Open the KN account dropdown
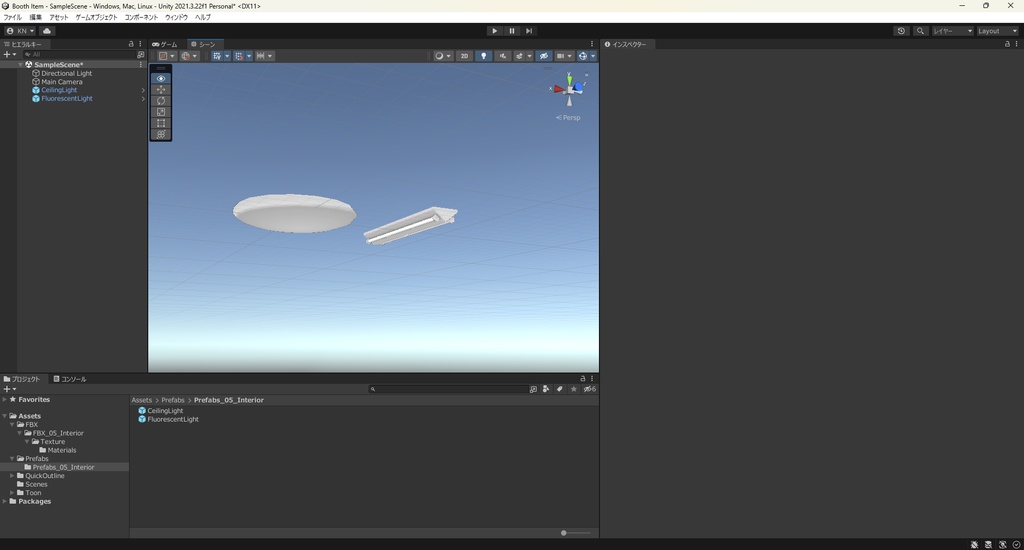 (x=20, y=31)
